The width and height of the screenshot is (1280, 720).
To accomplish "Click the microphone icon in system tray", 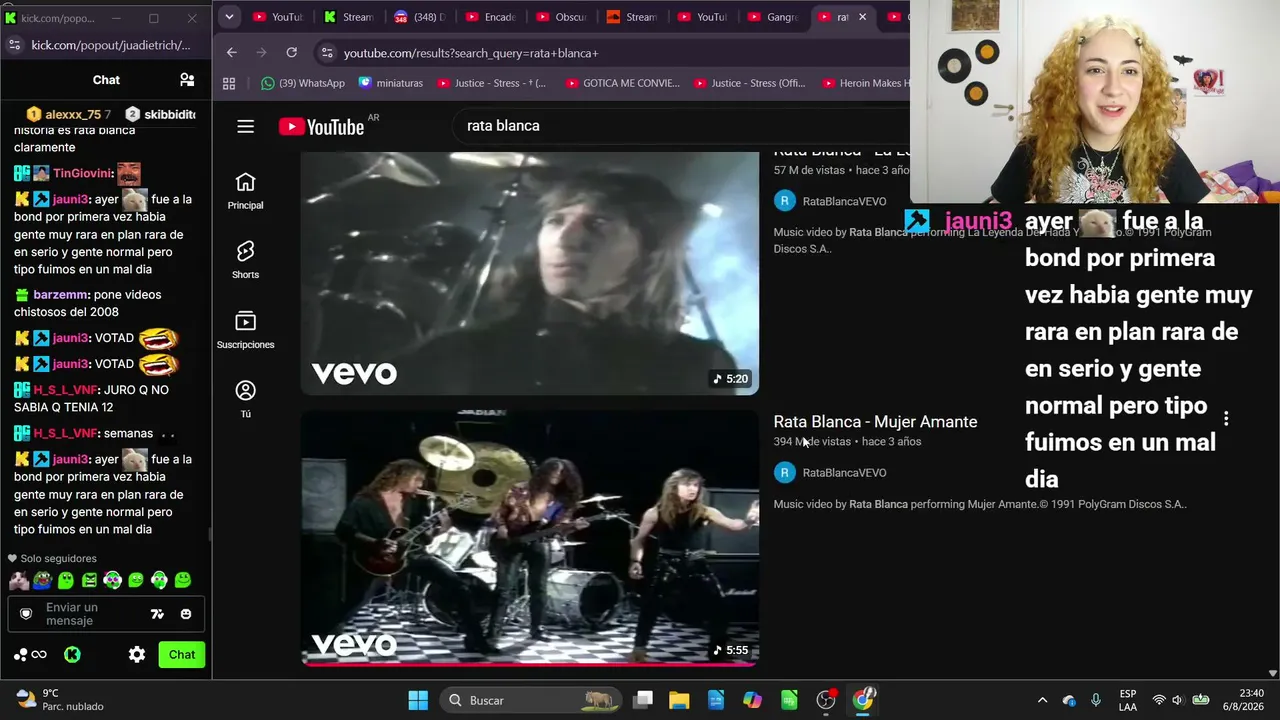I will click(1096, 700).
